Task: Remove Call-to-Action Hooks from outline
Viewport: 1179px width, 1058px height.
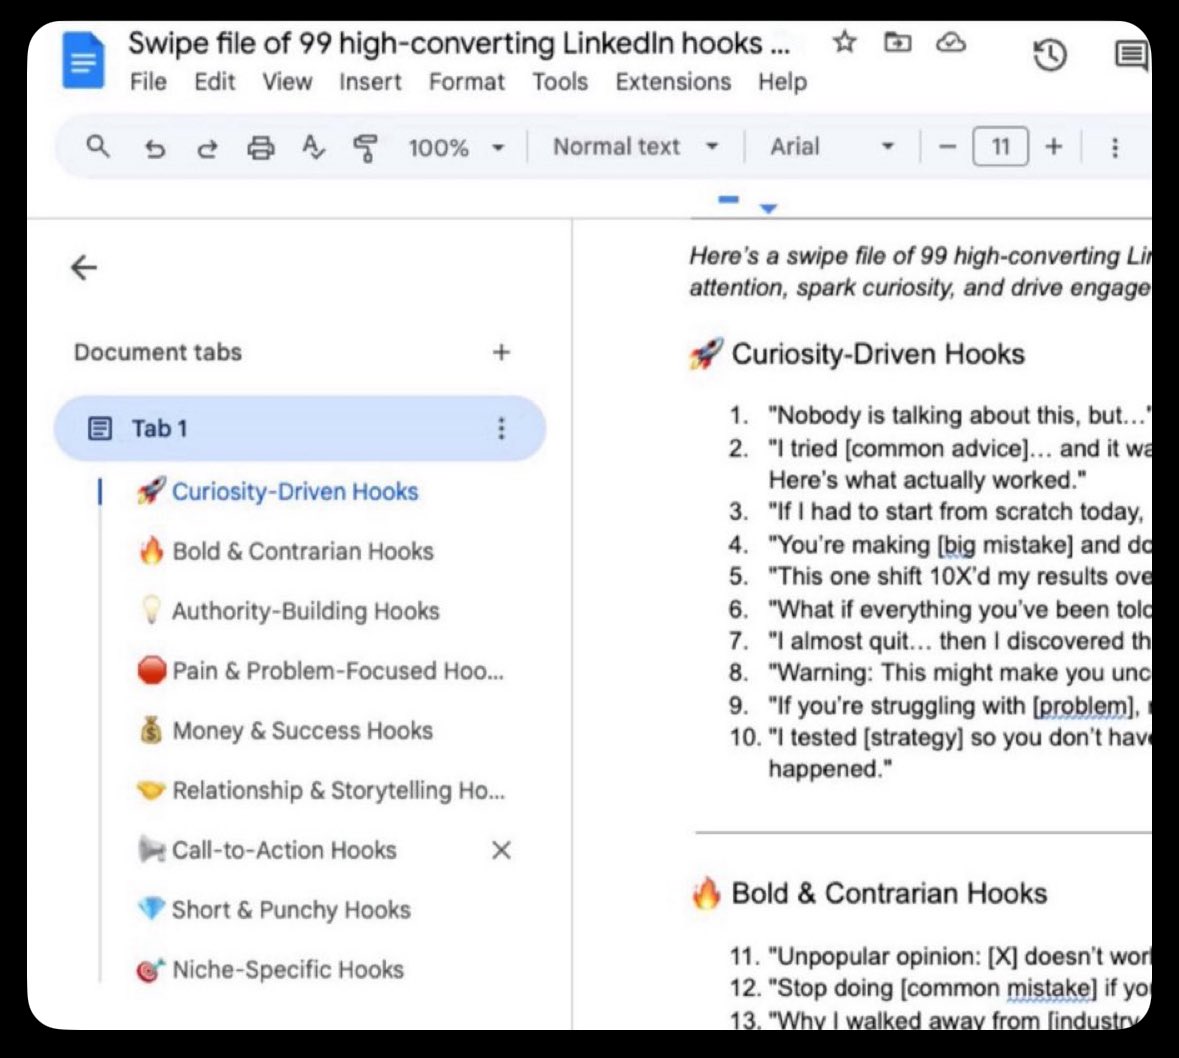Action: (x=502, y=850)
